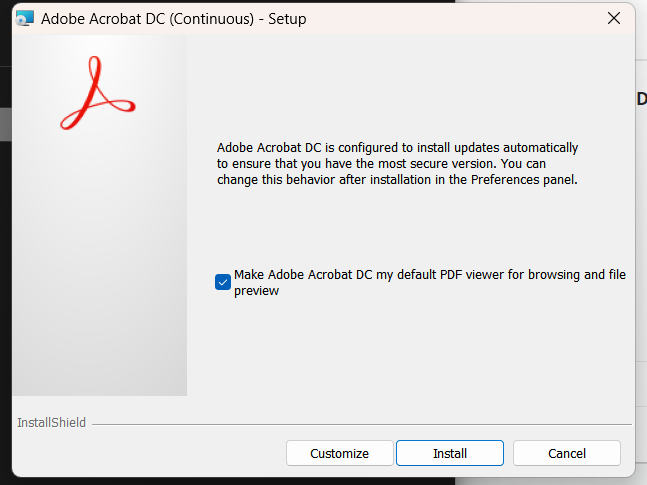This screenshot has height=485, width=647.
Task: Click the background window at right edge
Action: click(x=641, y=250)
